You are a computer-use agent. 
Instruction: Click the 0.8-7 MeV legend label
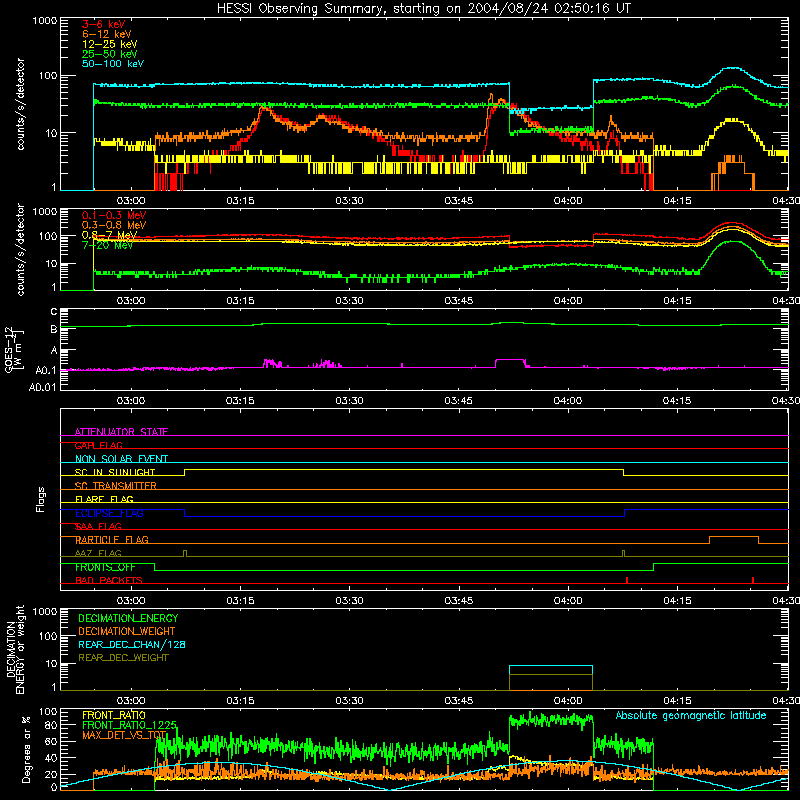[x=109, y=235]
